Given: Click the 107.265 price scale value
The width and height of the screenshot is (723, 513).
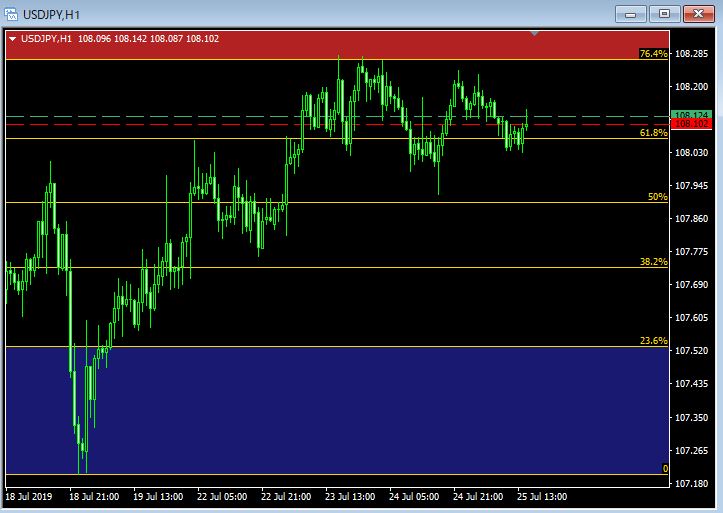Looking at the screenshot, I should tap(691, 450).
